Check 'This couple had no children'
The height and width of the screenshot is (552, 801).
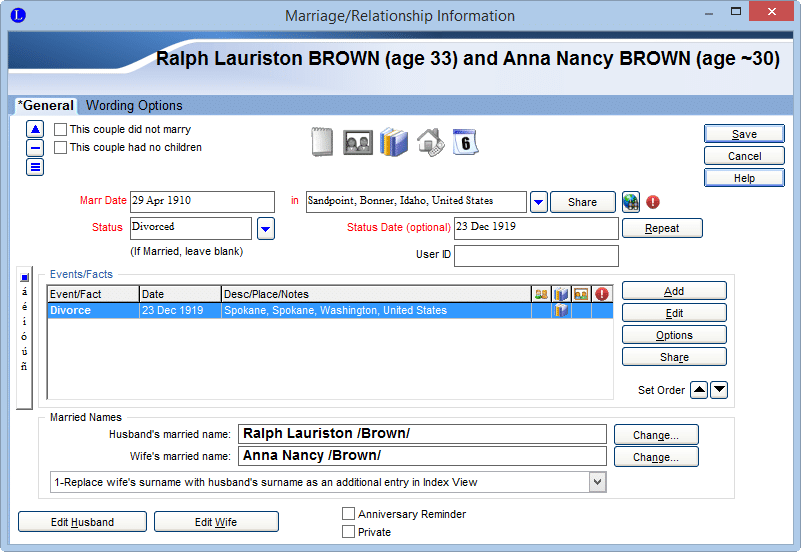pos(61,148)
